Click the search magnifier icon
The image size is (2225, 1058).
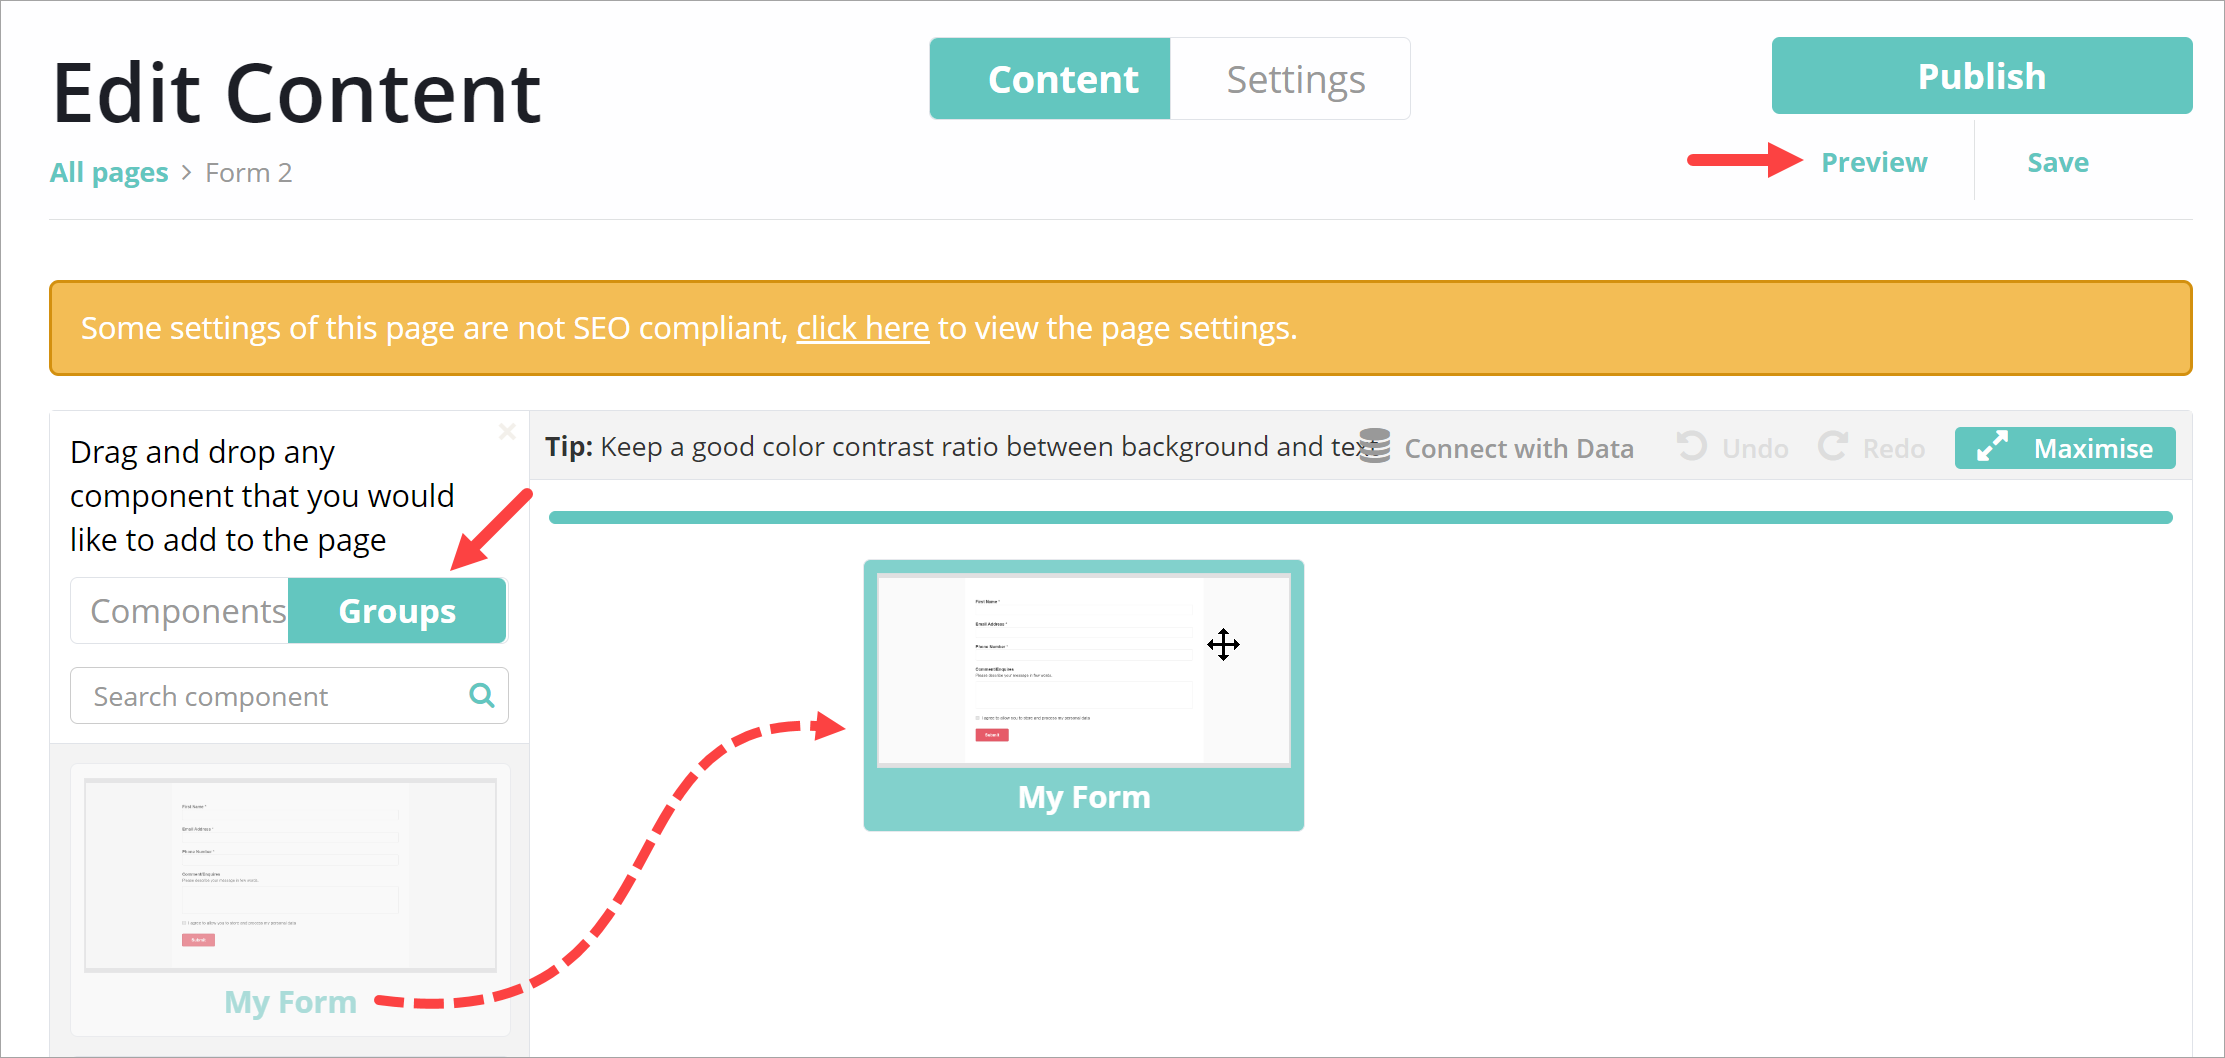click(x=482, y=695)
